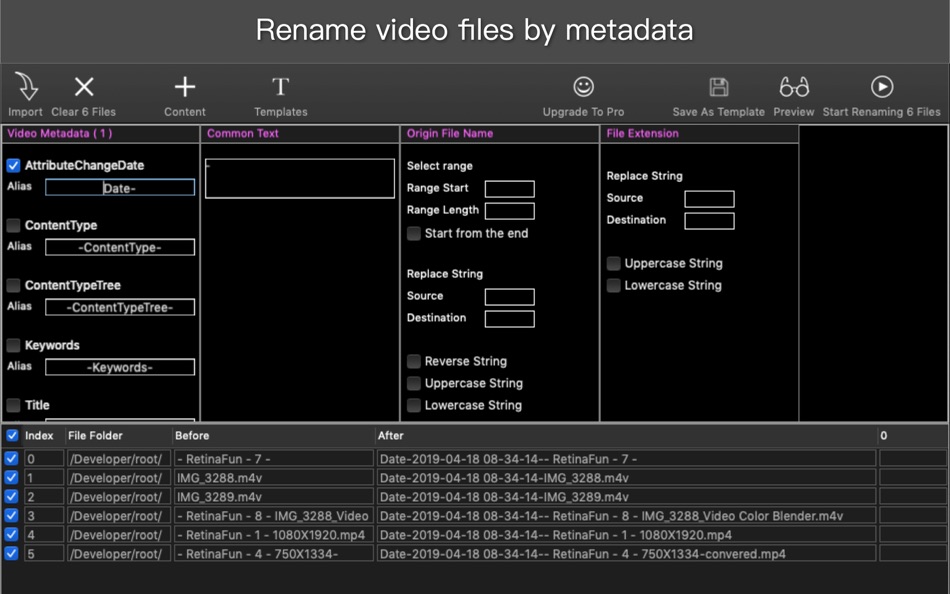Click the Upgrade To Pro smiley icon

click(x=583, y=87)
